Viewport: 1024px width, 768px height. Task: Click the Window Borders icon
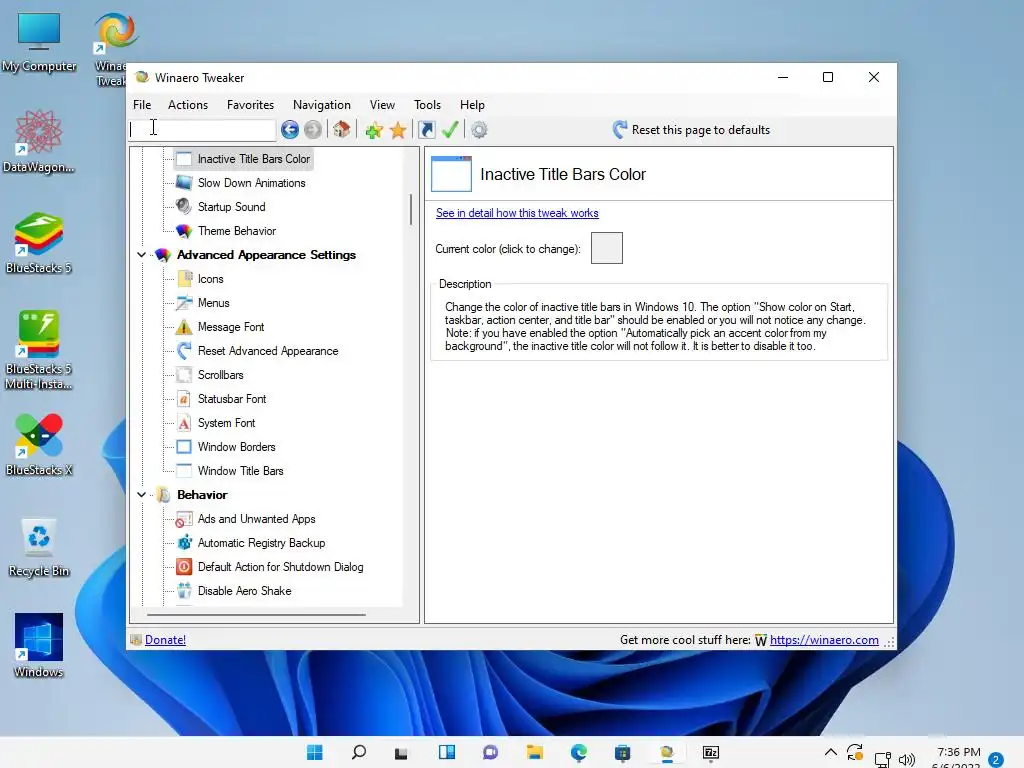click(184, 447)
